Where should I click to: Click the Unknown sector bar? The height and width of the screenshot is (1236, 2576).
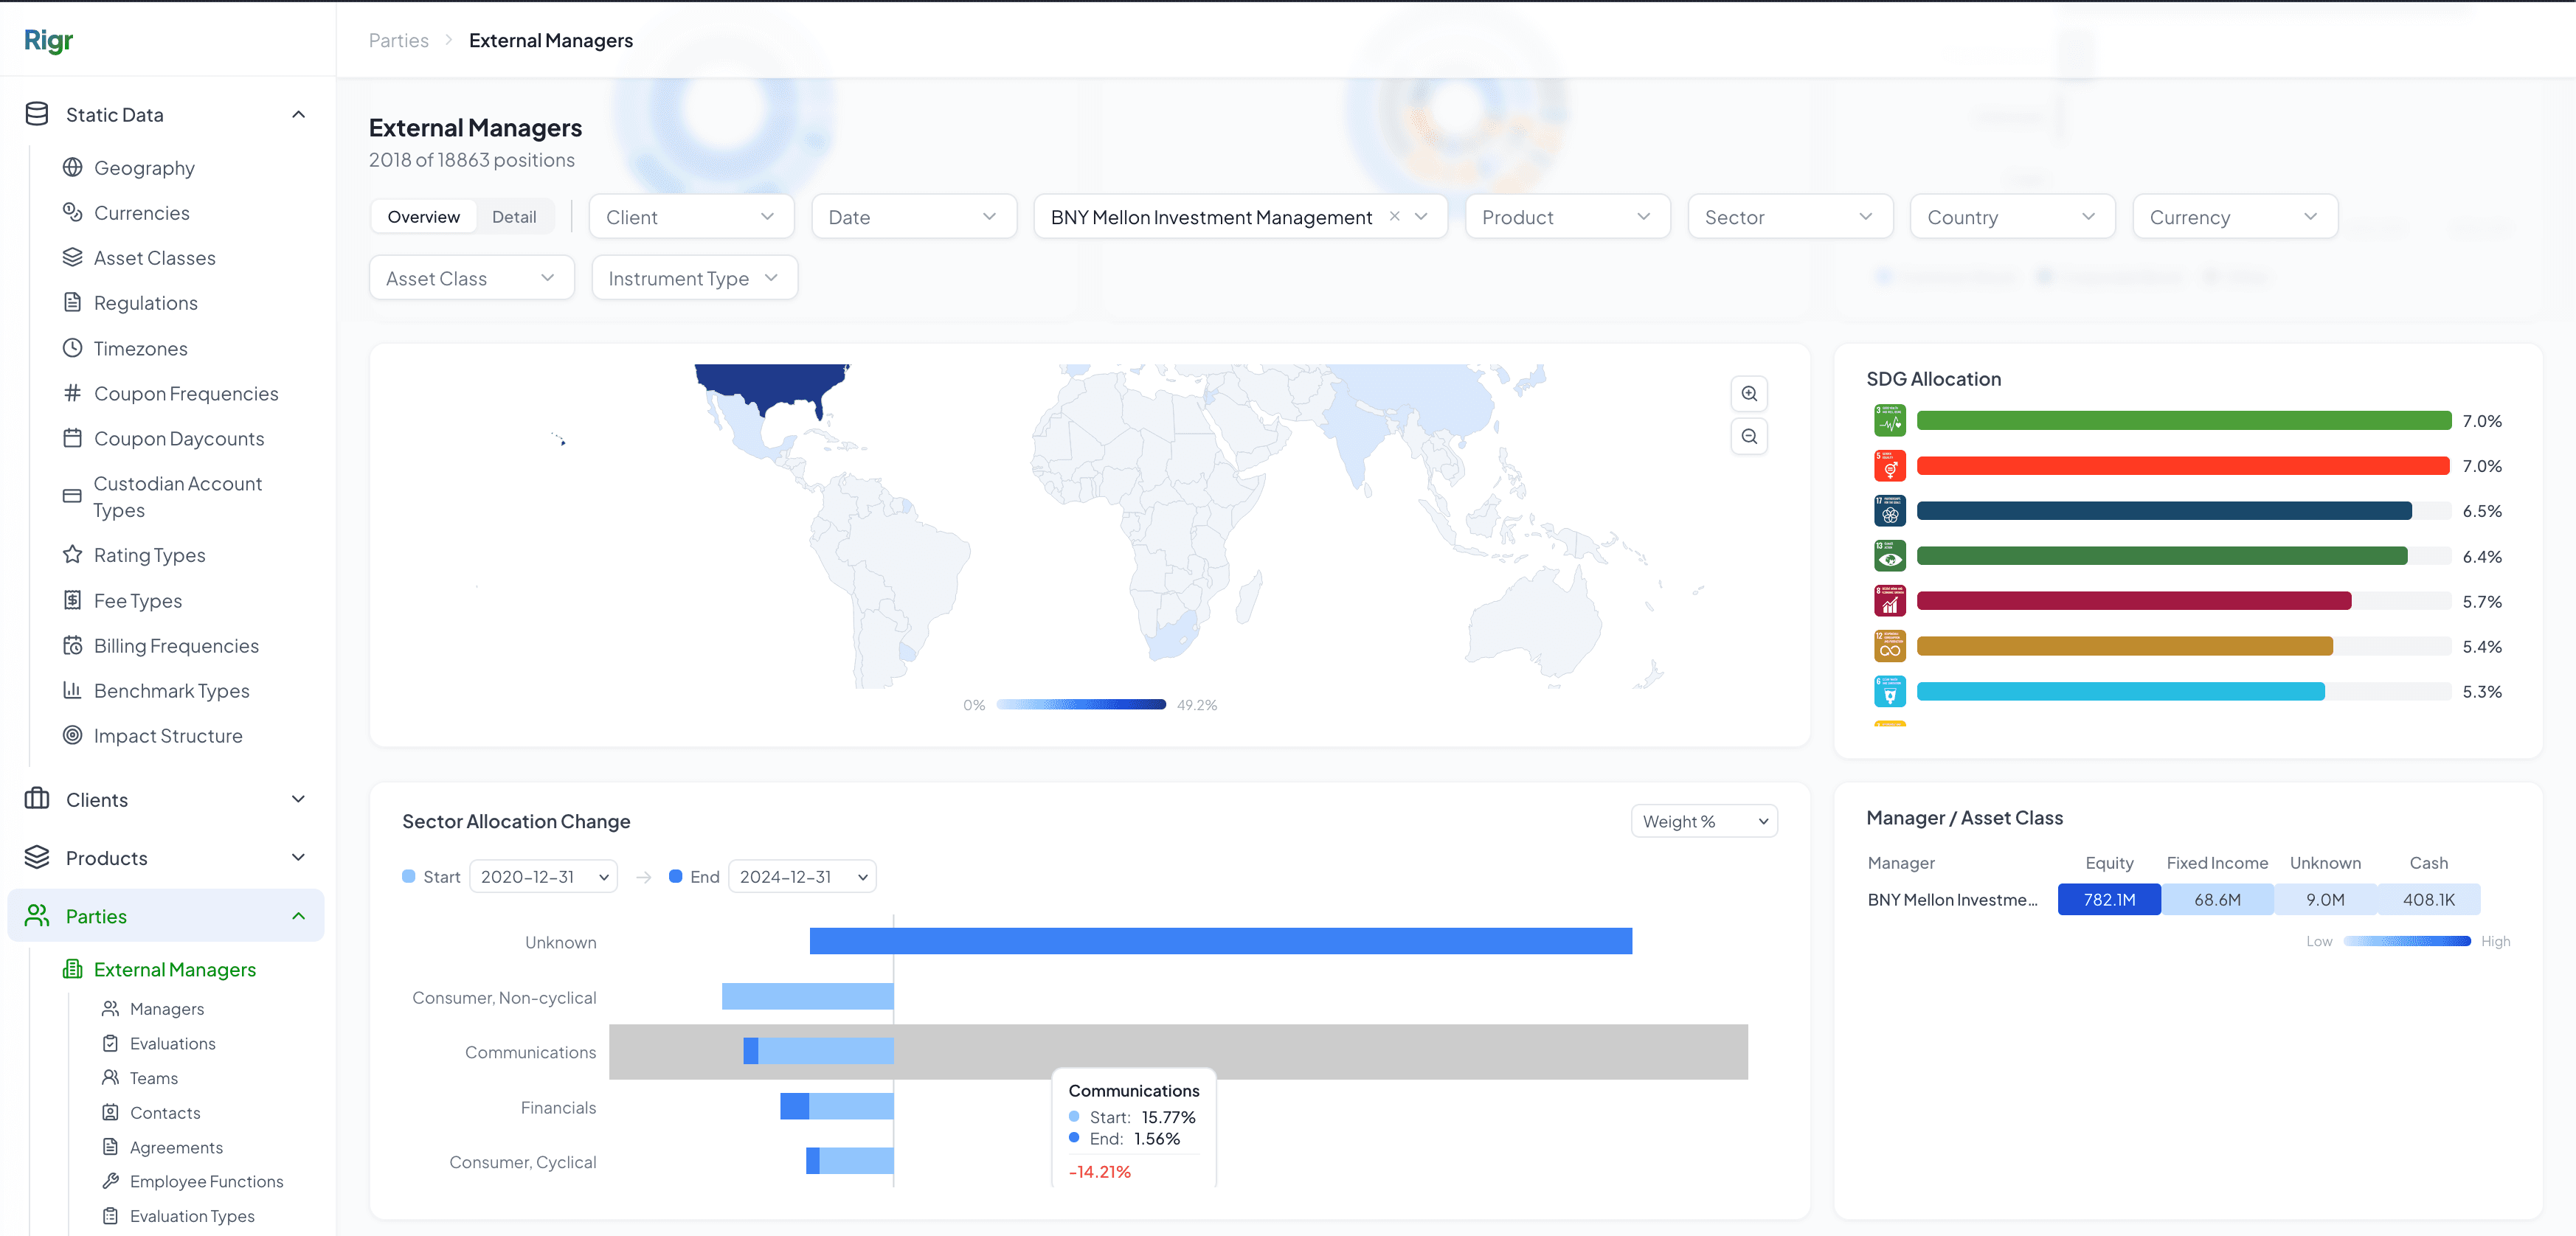(x=1221, y=941)
